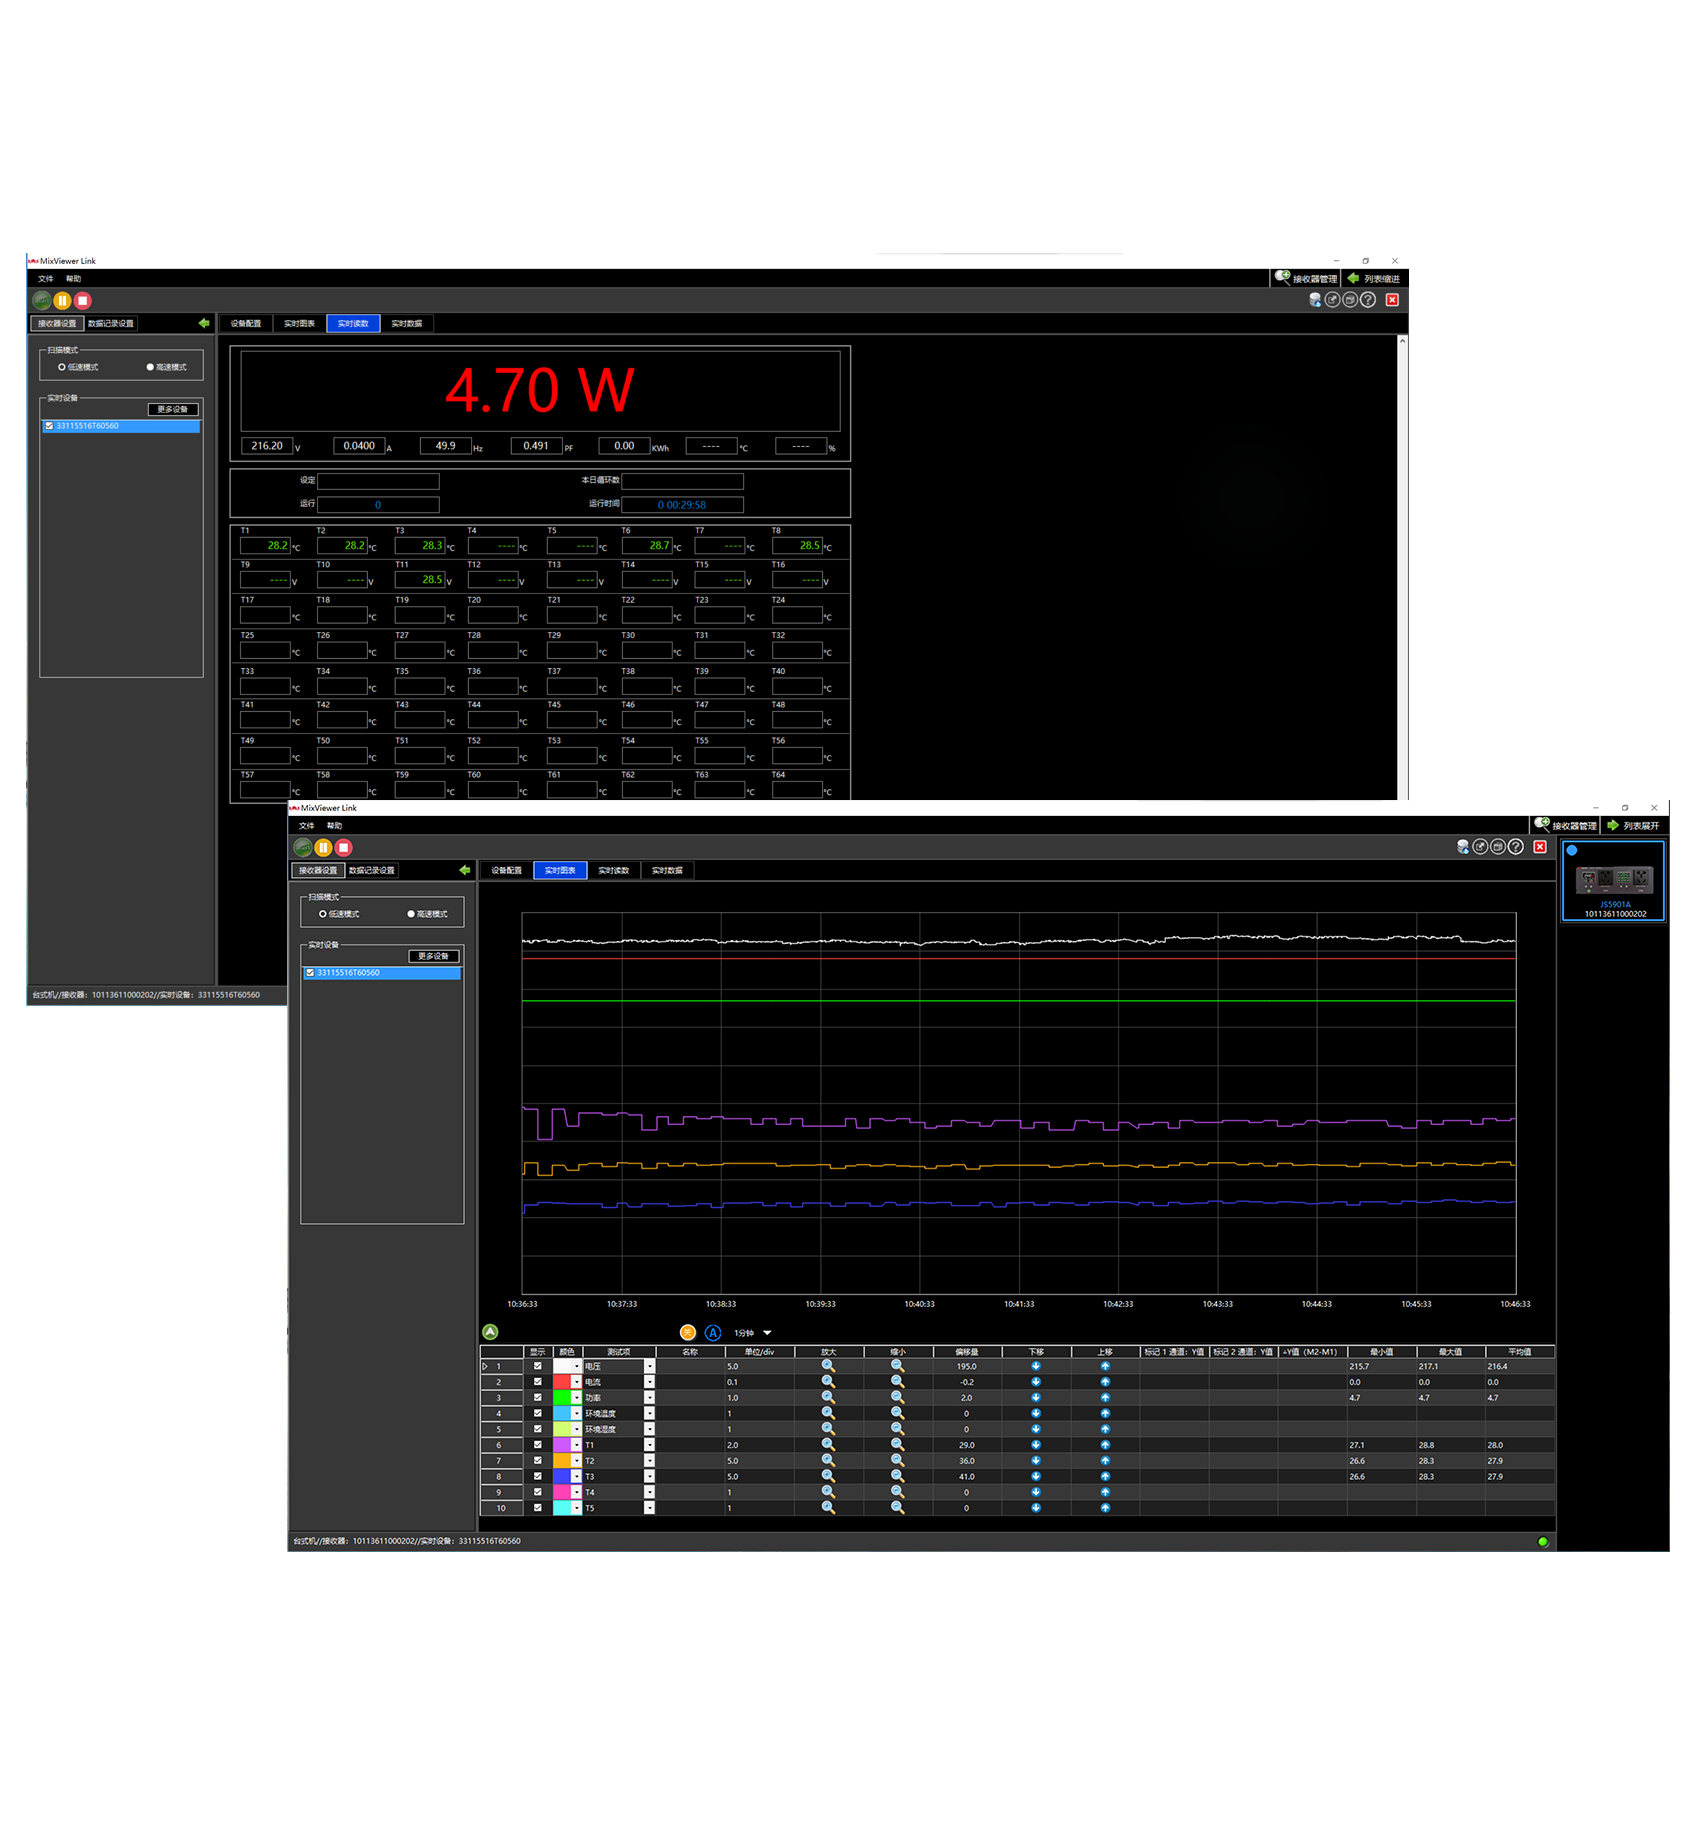Open the 1分钟 time span dropdown
The height and width of the screenshot is (1833, 1708).
point(767,1333)
